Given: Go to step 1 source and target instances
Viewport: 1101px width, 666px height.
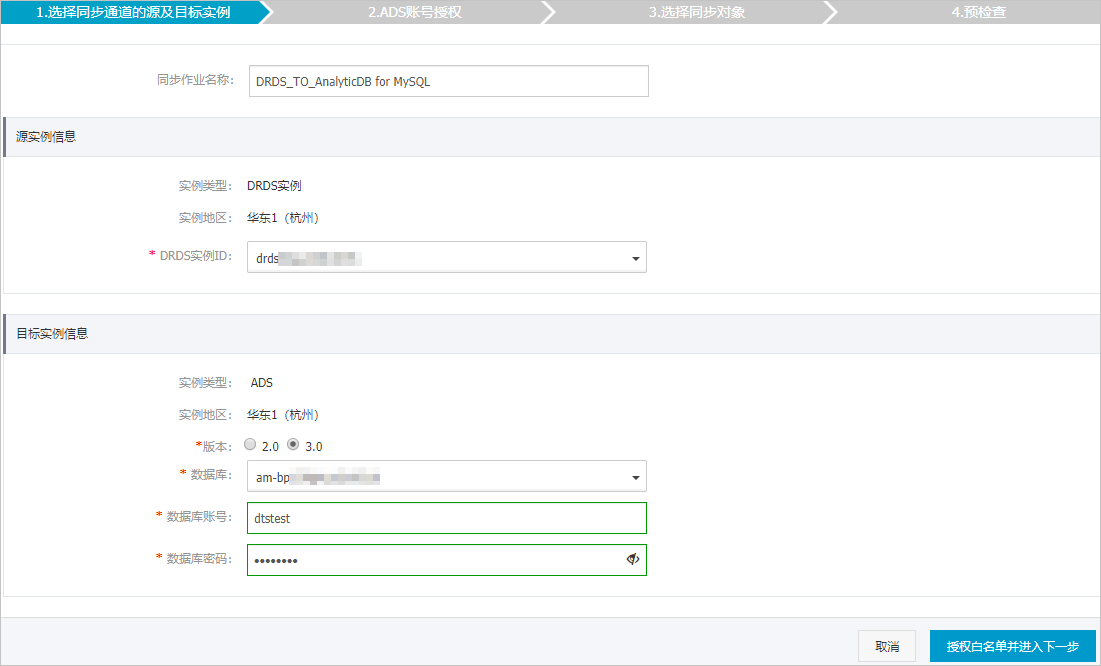Looking at the screenshot, I should (133, 12).
